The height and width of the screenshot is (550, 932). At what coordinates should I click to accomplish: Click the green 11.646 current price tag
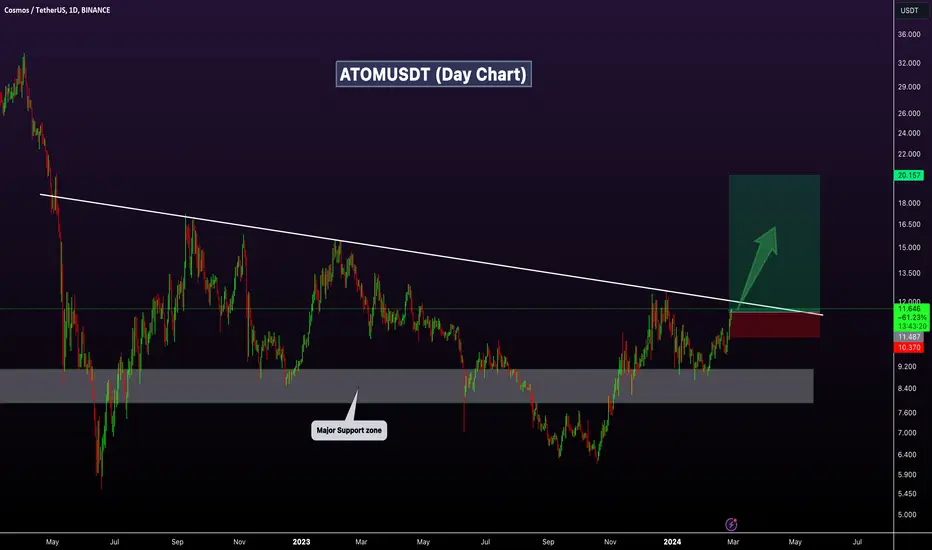(x=909, y=309)
